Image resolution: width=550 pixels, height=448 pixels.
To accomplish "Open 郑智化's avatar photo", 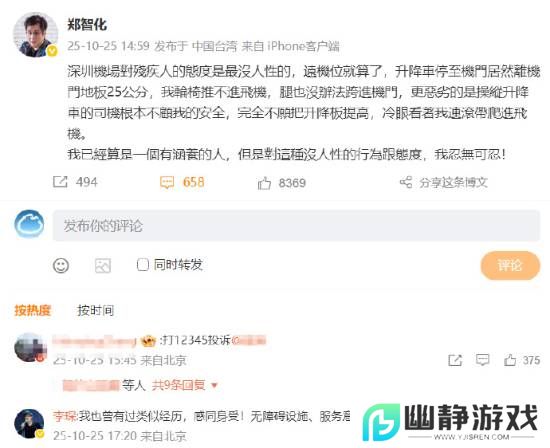I will point(35,34).
